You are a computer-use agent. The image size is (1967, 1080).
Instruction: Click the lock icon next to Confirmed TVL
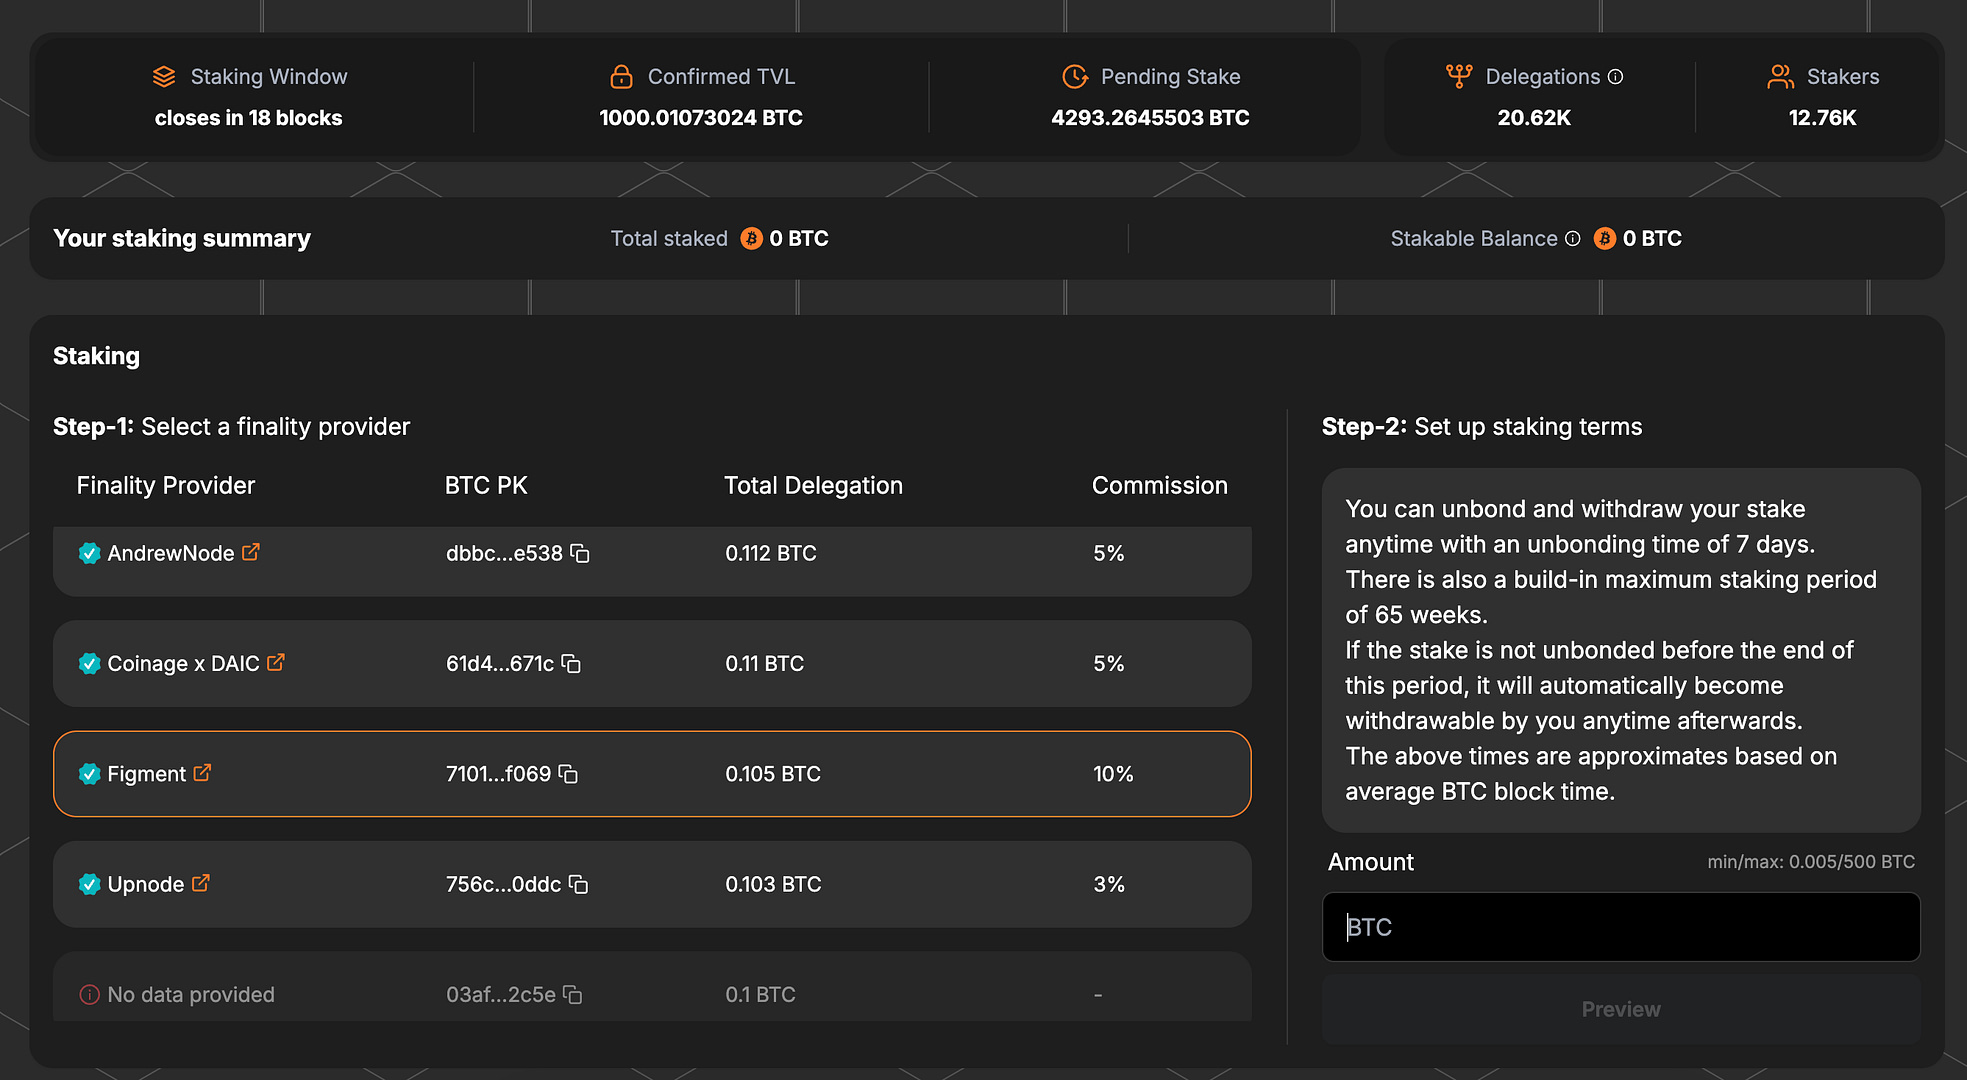pos(622,76)
